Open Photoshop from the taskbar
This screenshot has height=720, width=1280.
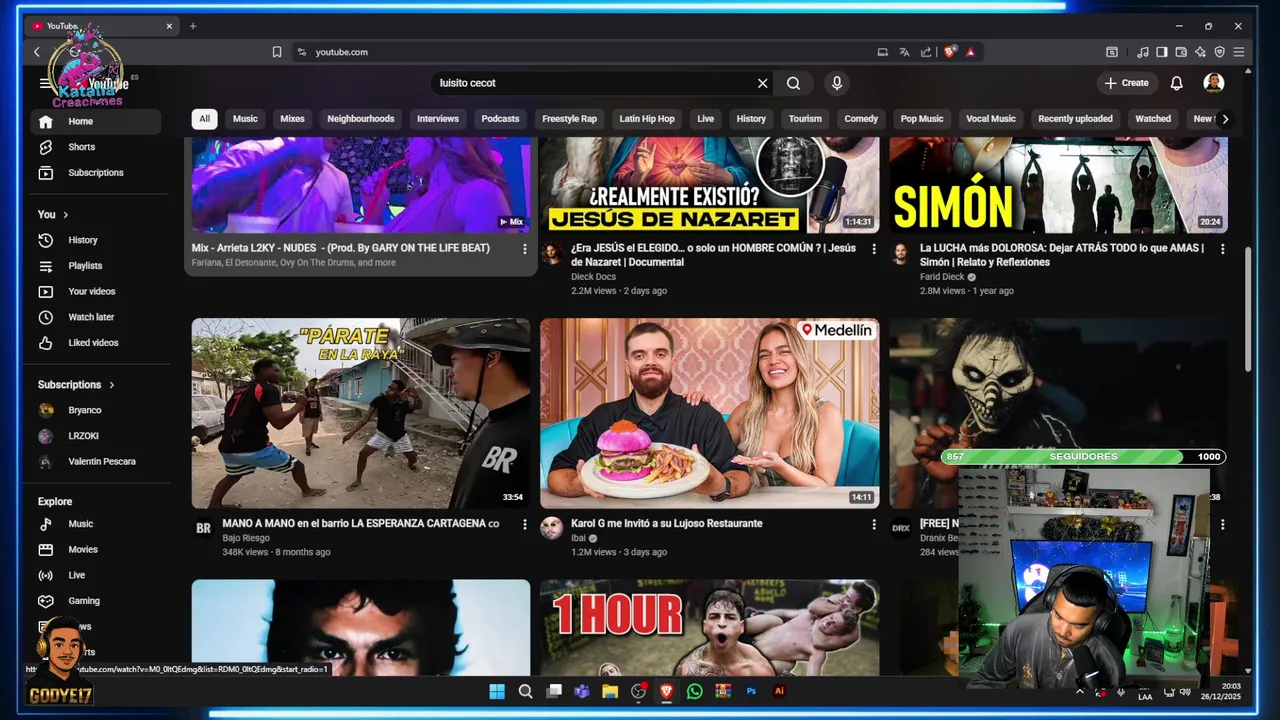[x=751, y=691]
